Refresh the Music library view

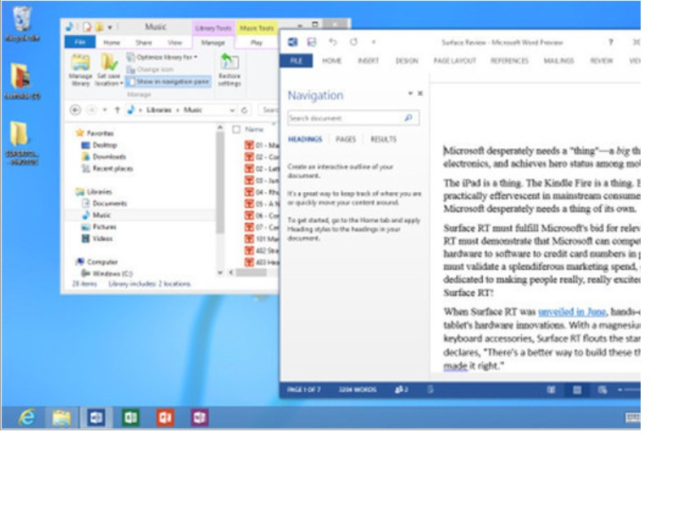(x=245, y=110)
